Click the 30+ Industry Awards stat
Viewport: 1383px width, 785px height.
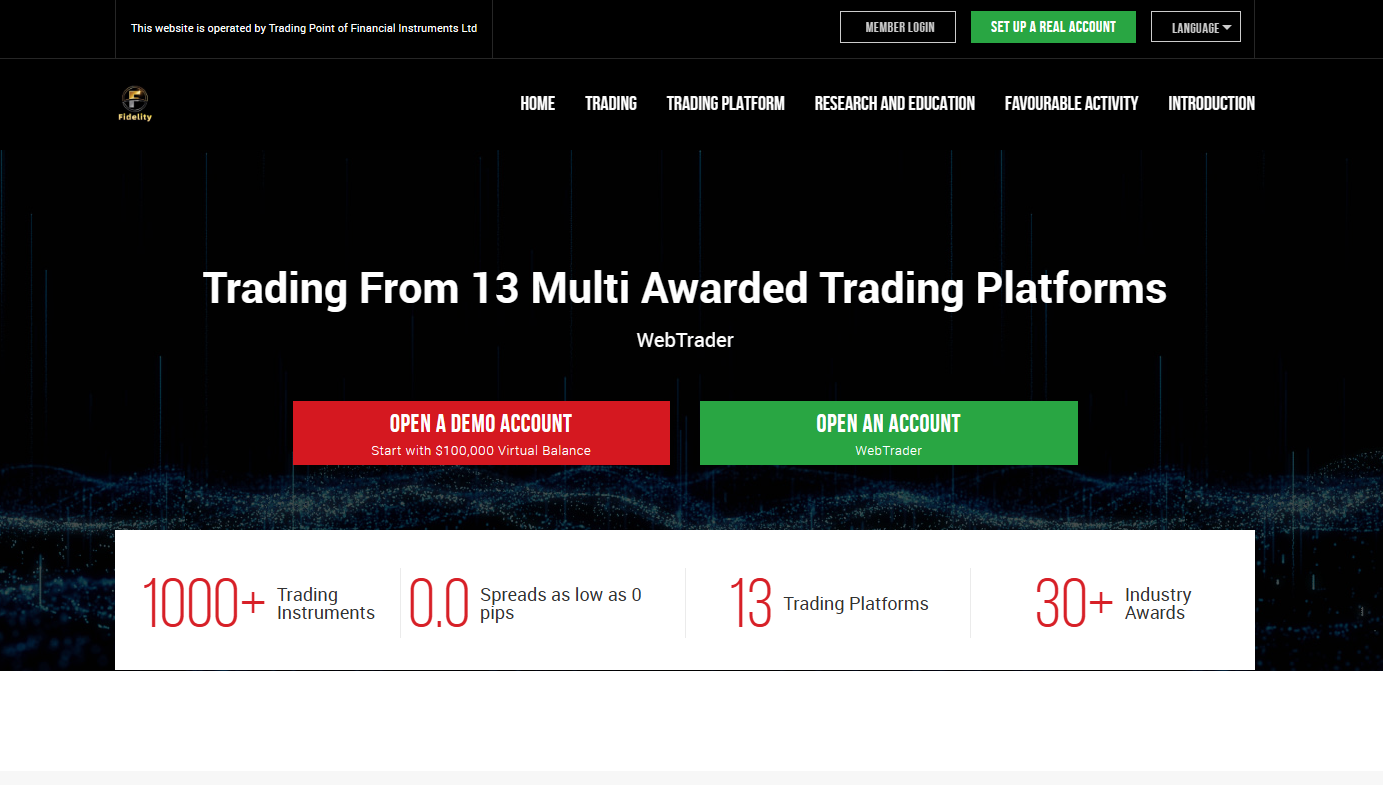click(1112, 603)
